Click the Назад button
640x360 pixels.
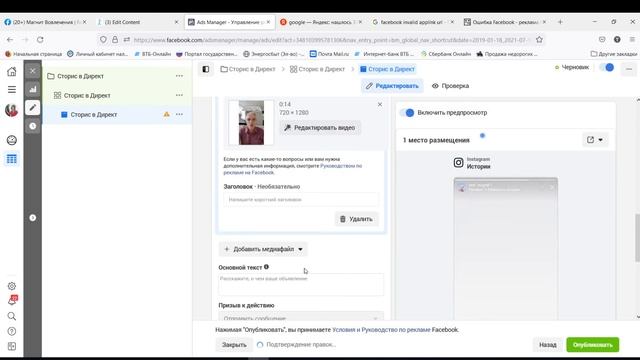point(547,344)
